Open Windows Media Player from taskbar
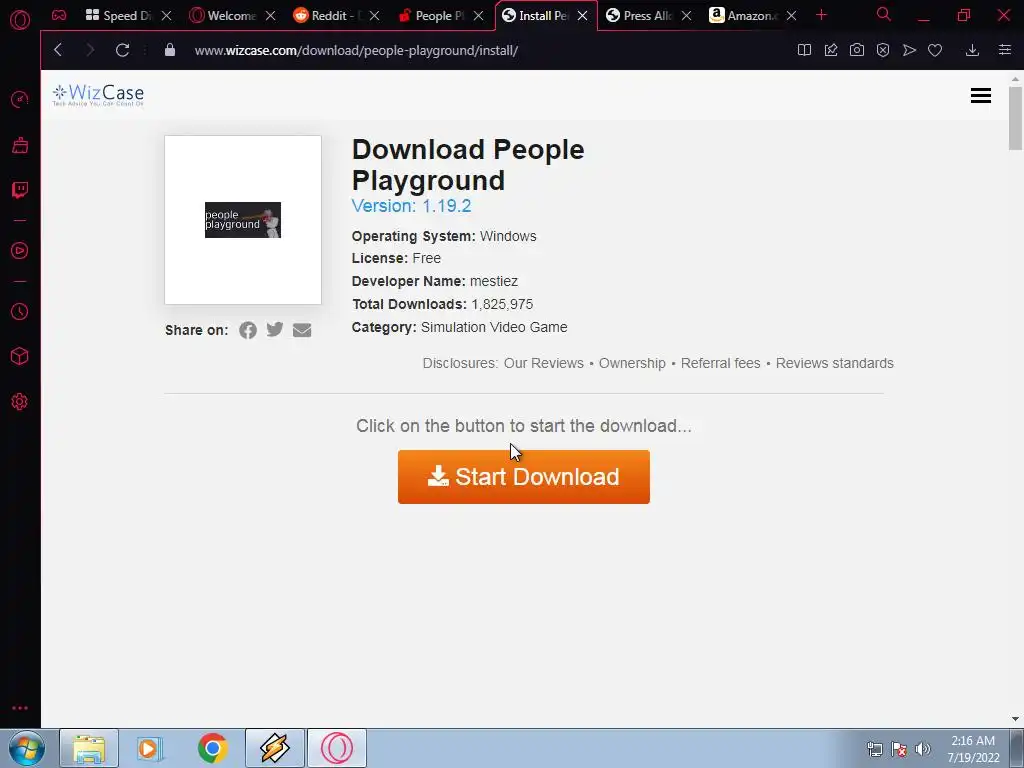Viewport: 1024px width, 768px height. (150, 748)
